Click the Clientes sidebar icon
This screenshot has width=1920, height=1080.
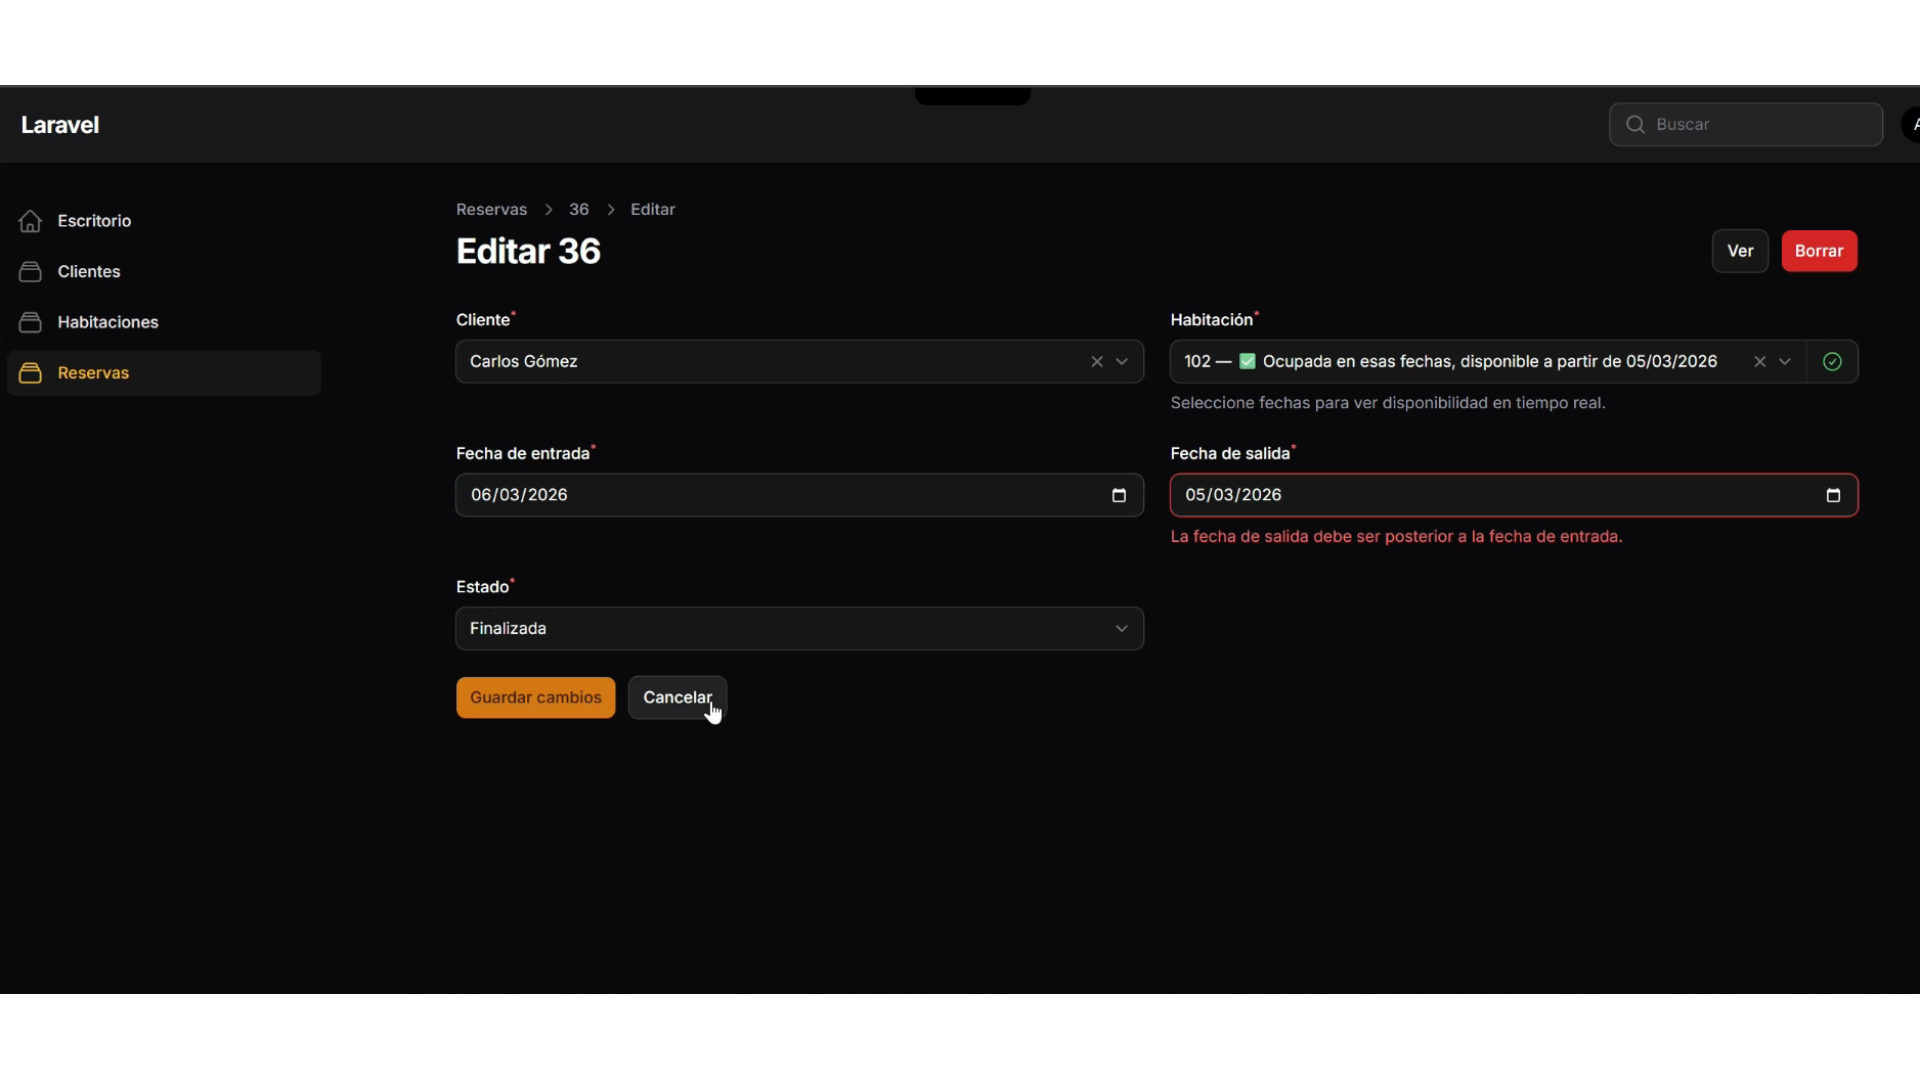30,272
